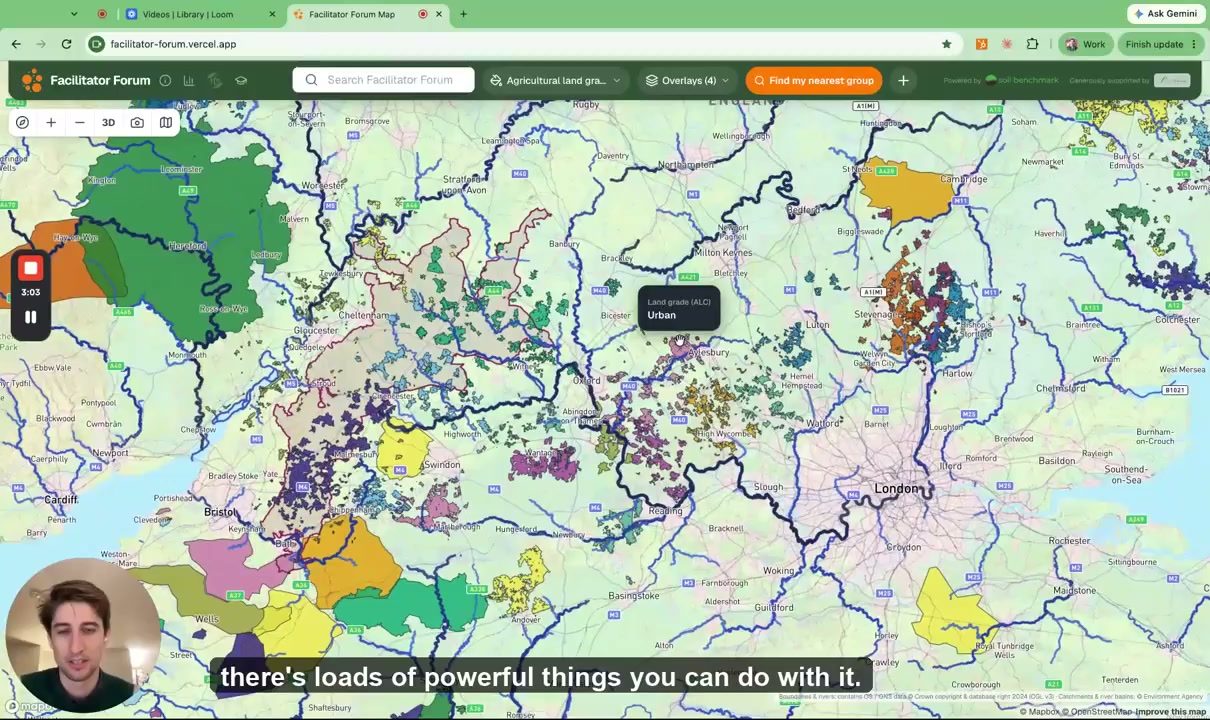The image size is (1210, 720).
Task: Open the Work profile menu
Action: (x=1085, y=44)
